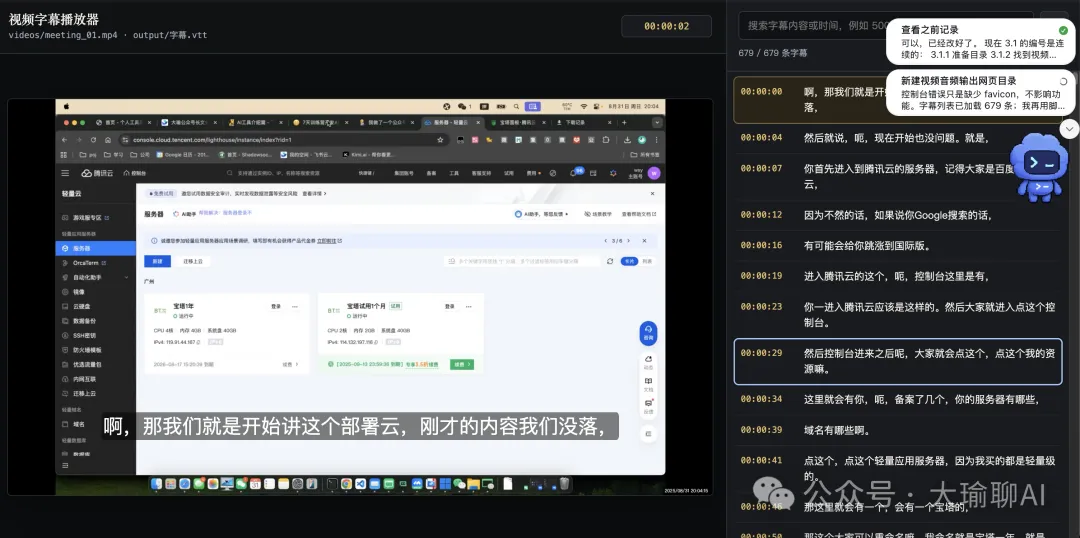Open the AI助手, 等您反馈 dropdown
Image resolution: width=1080 pixels, height=538 pixels.
tap(542, 214)
